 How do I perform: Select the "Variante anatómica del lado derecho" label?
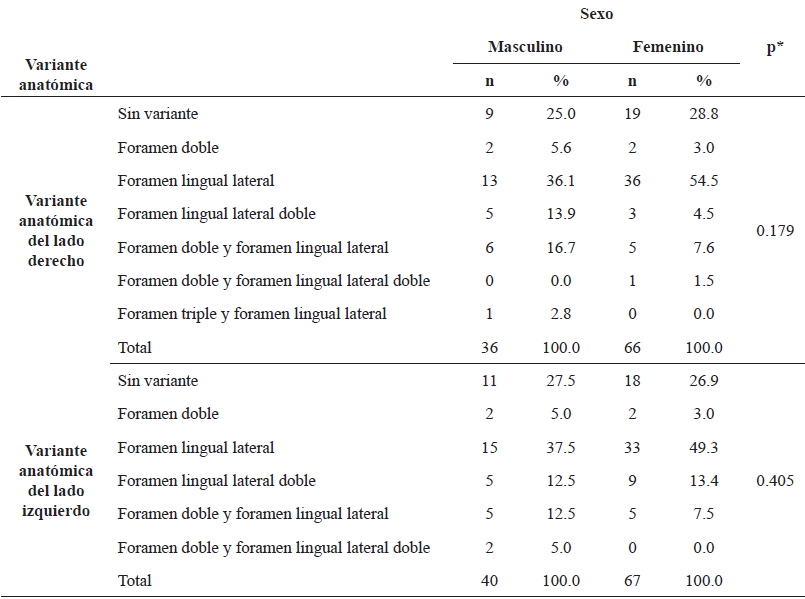pyautogui.click(x=59, y=231)
